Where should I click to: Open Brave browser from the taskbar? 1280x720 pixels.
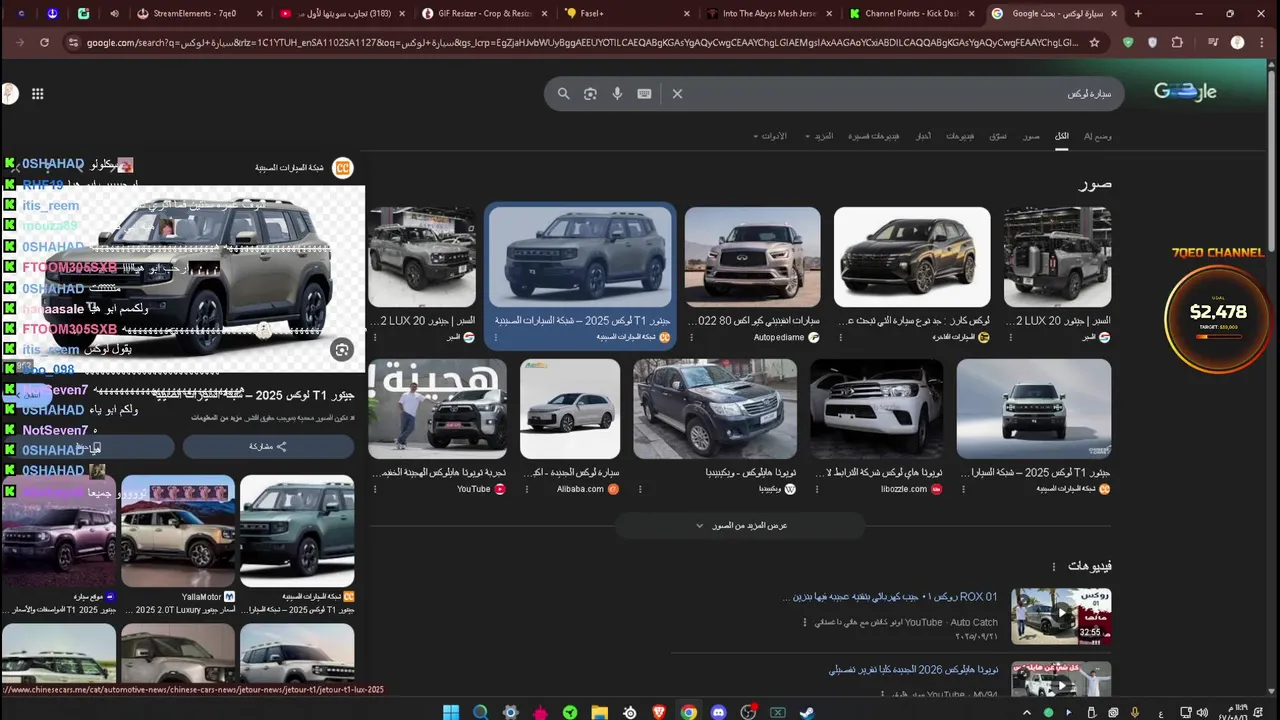(x=659, y=712)
